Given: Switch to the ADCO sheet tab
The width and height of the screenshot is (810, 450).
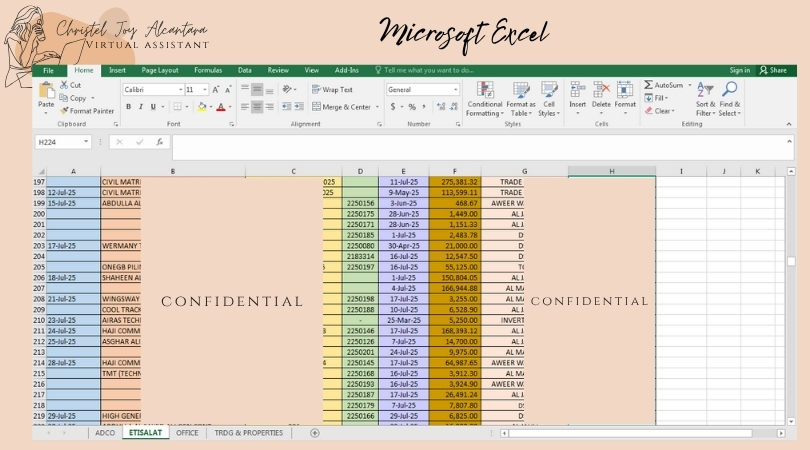Looking at the screenshot, I should [x=105, y=433].
